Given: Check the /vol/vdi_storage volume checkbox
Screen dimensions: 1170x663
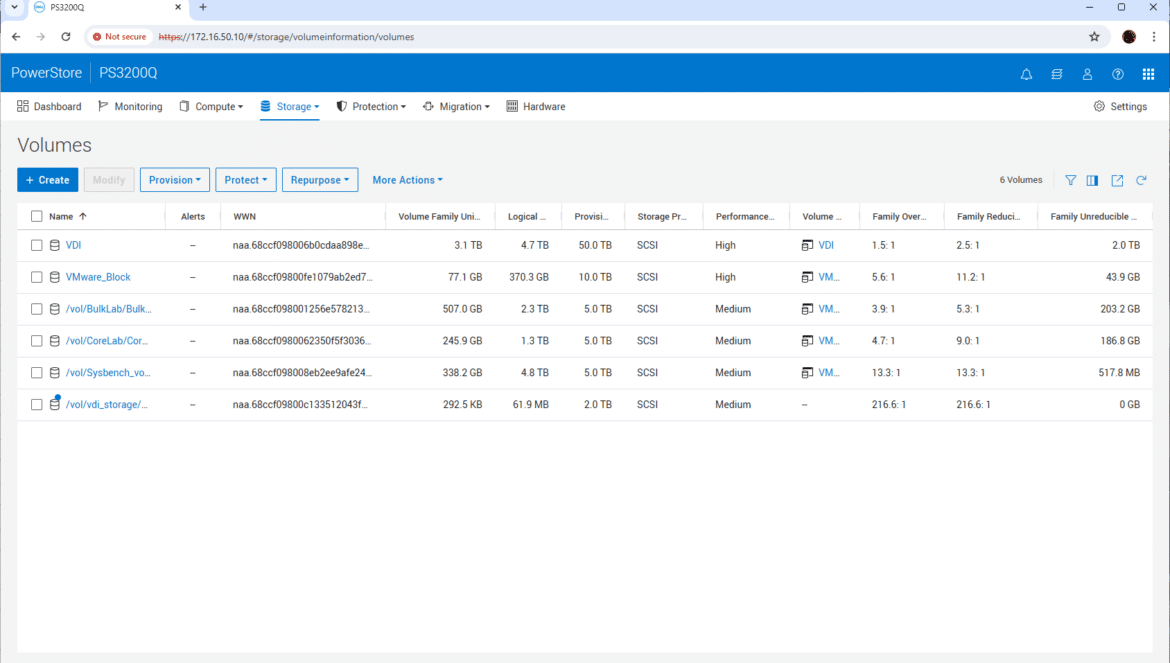Looking at the screenshot, I should pos(37,404).
